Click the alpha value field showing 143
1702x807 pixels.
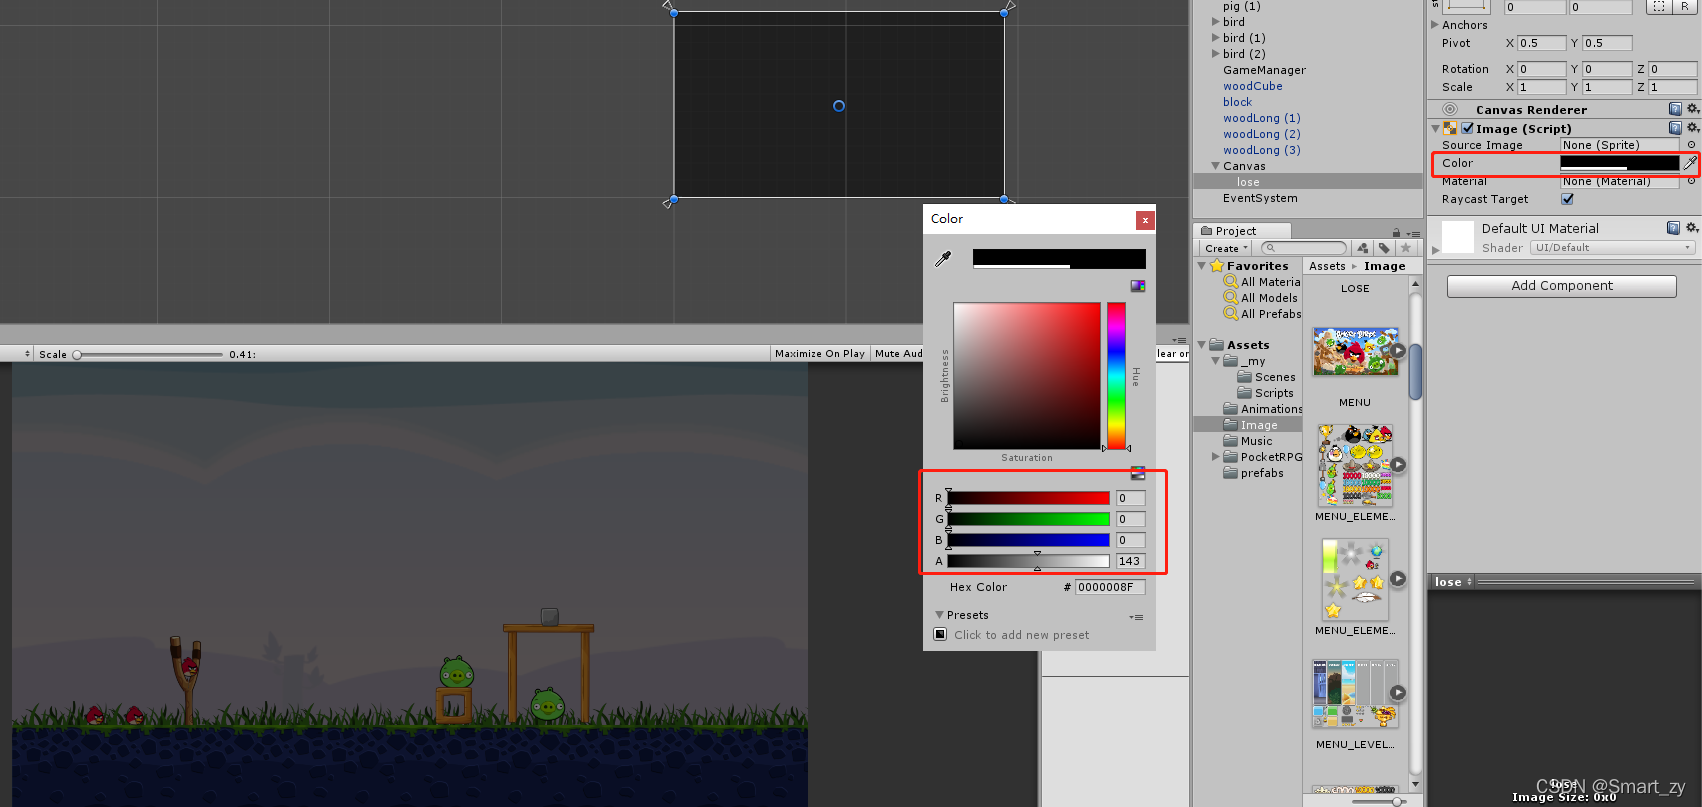1131,561
